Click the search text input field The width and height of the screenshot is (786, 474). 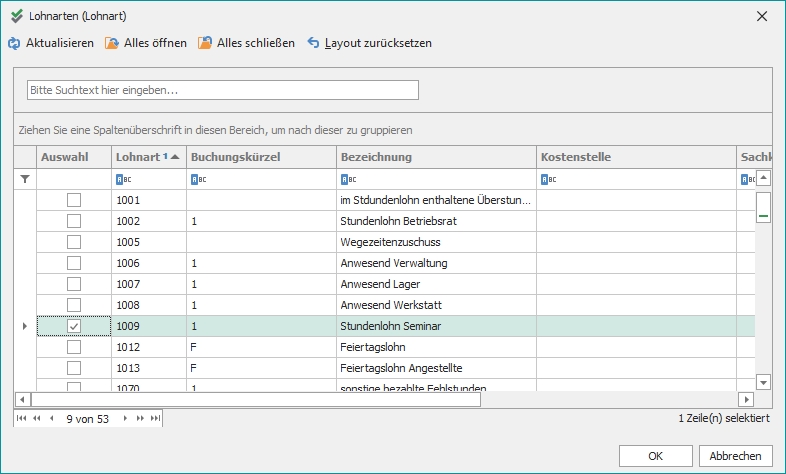[222, 90]
